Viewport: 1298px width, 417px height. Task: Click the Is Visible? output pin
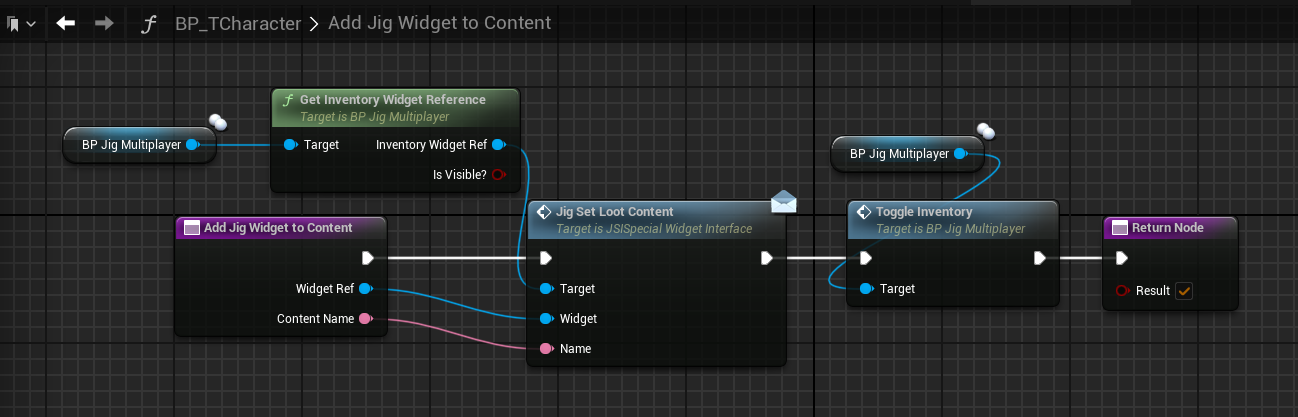click(x=499, y=175)
